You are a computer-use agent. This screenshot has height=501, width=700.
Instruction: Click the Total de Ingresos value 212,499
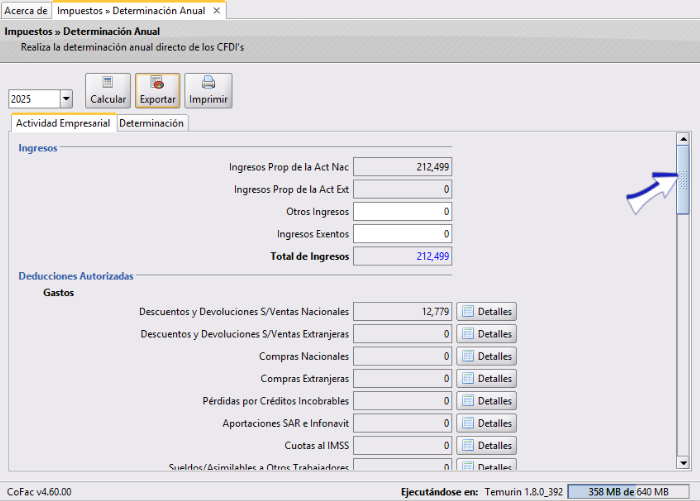pos(402,256)
